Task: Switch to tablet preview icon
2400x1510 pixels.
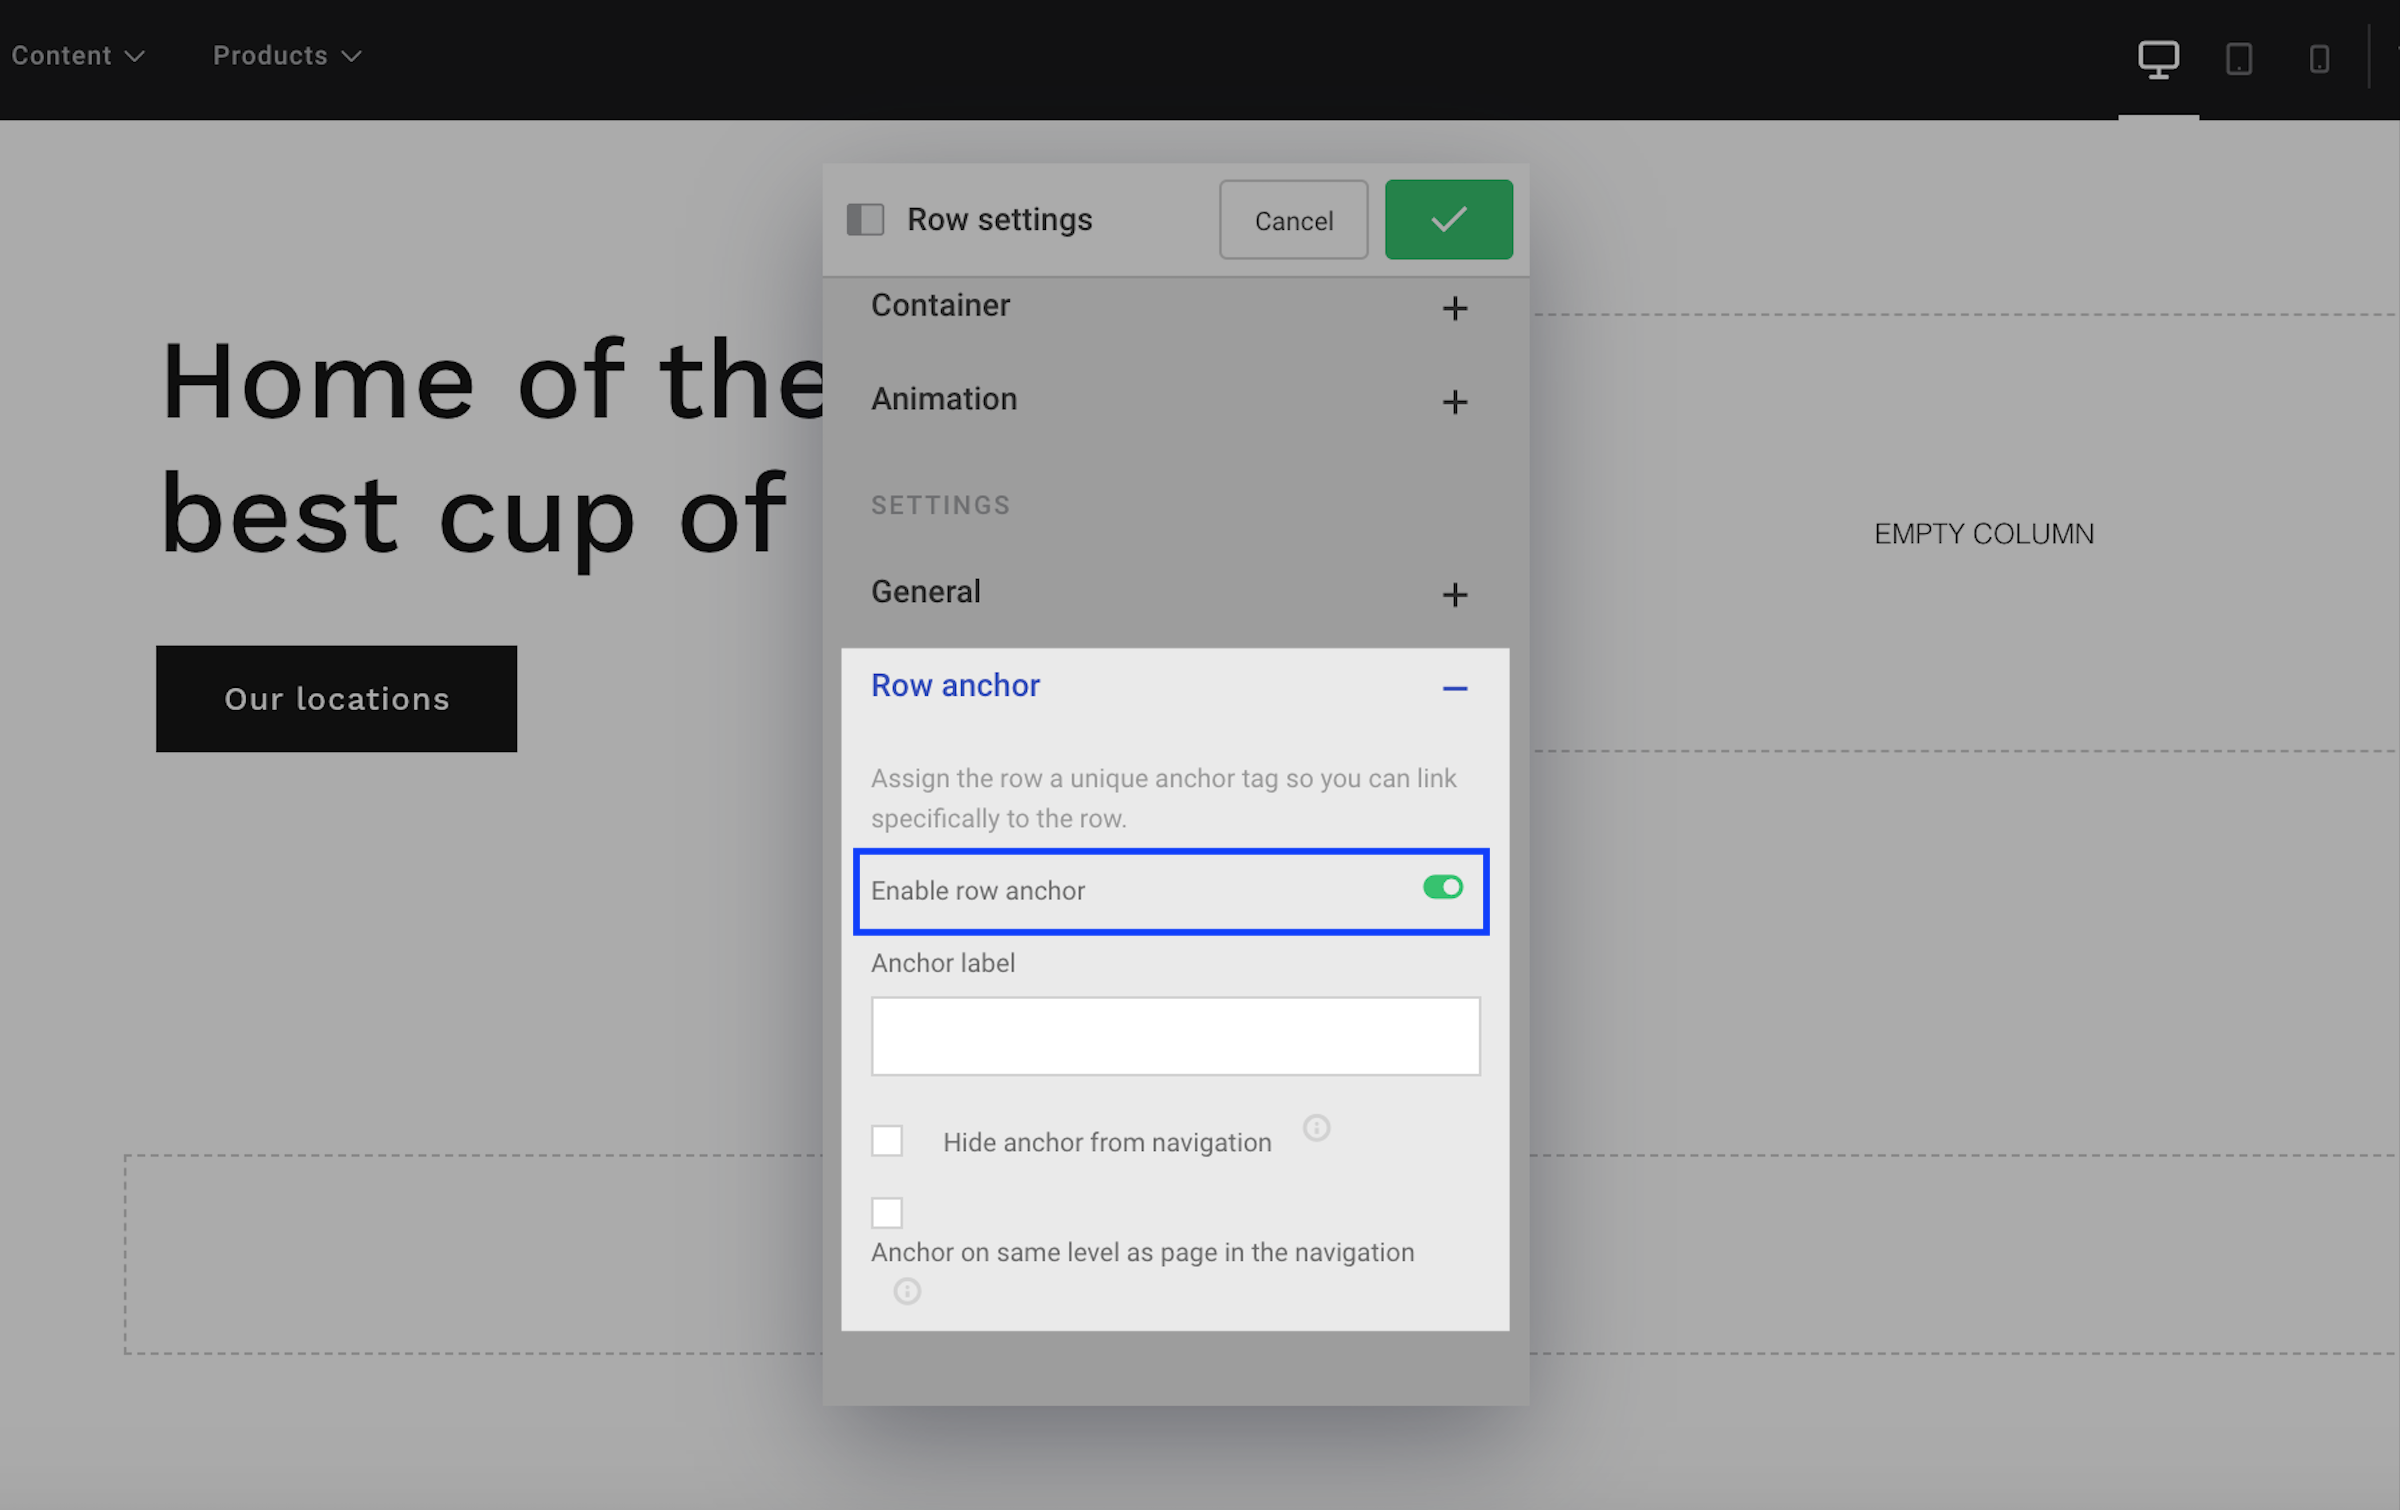Action: [x=2239, y=58]
